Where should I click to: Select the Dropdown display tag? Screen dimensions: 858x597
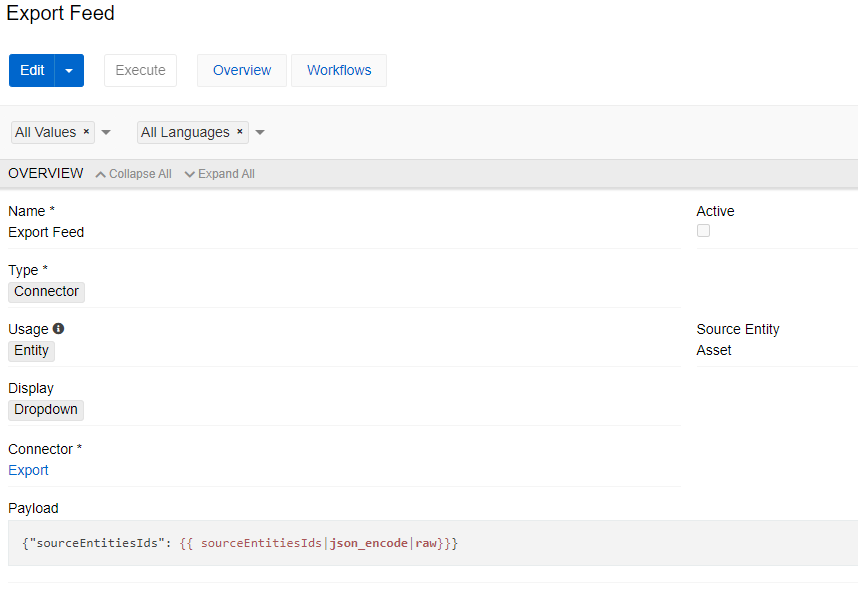(46, 410)
